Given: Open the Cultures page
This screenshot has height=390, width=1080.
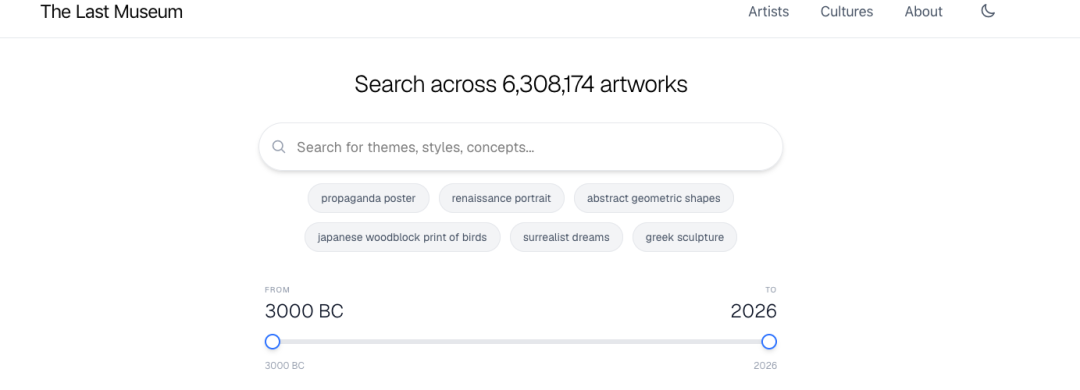Looking at the screenshot, I should click(847, 12).
